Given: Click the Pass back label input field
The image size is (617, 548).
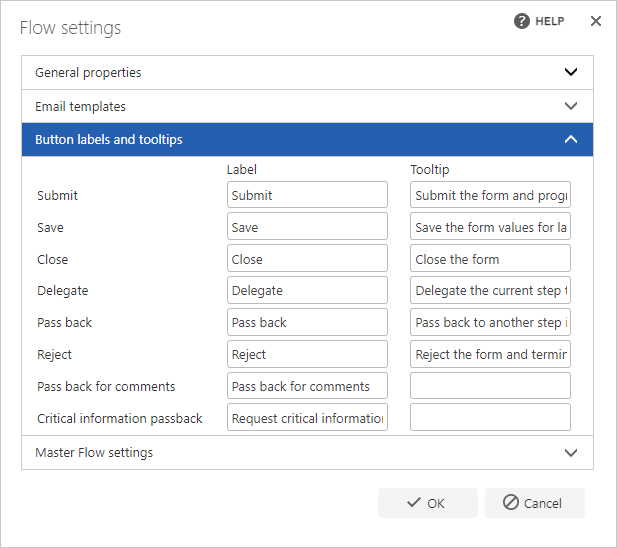Looking at the screenshot, I should tap(307, 322).
